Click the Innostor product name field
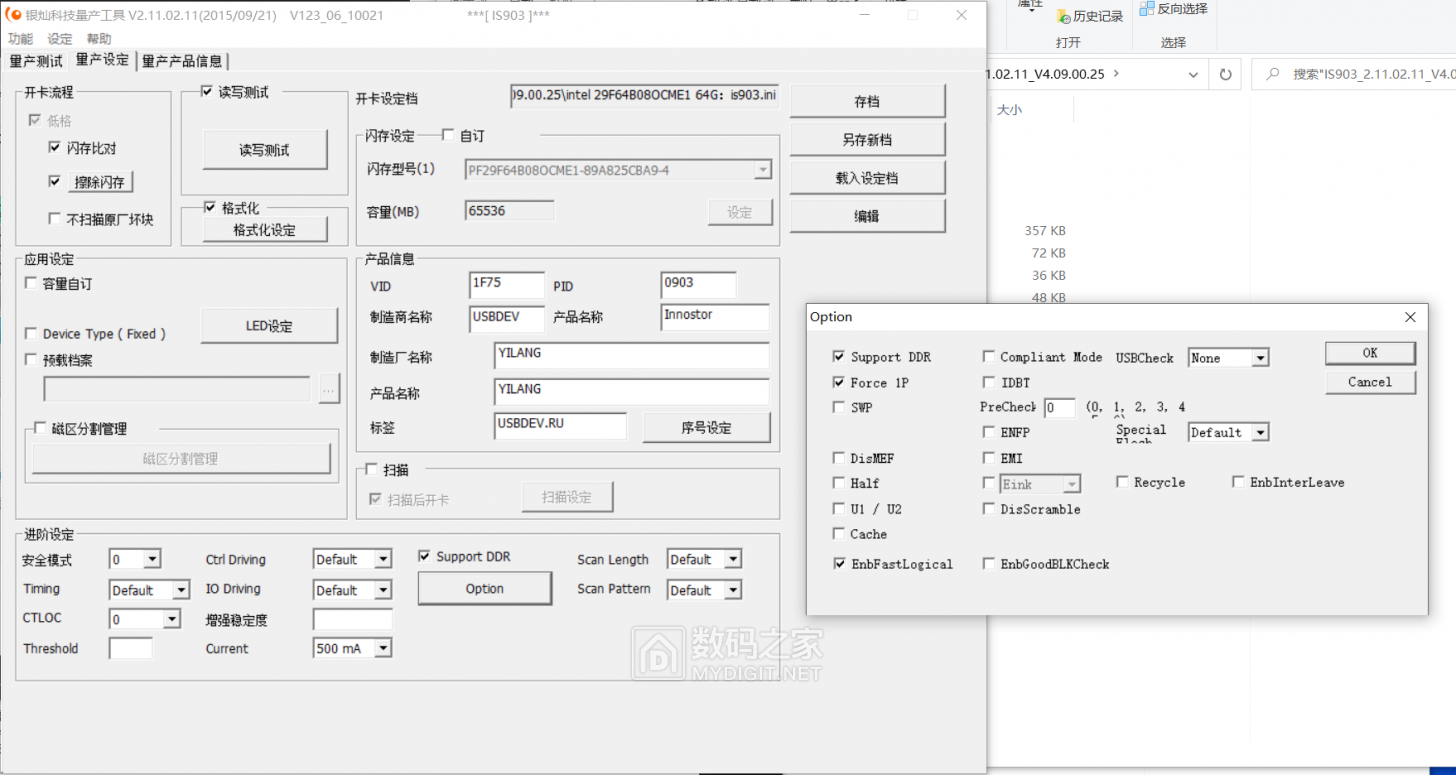 coord(715,317)
